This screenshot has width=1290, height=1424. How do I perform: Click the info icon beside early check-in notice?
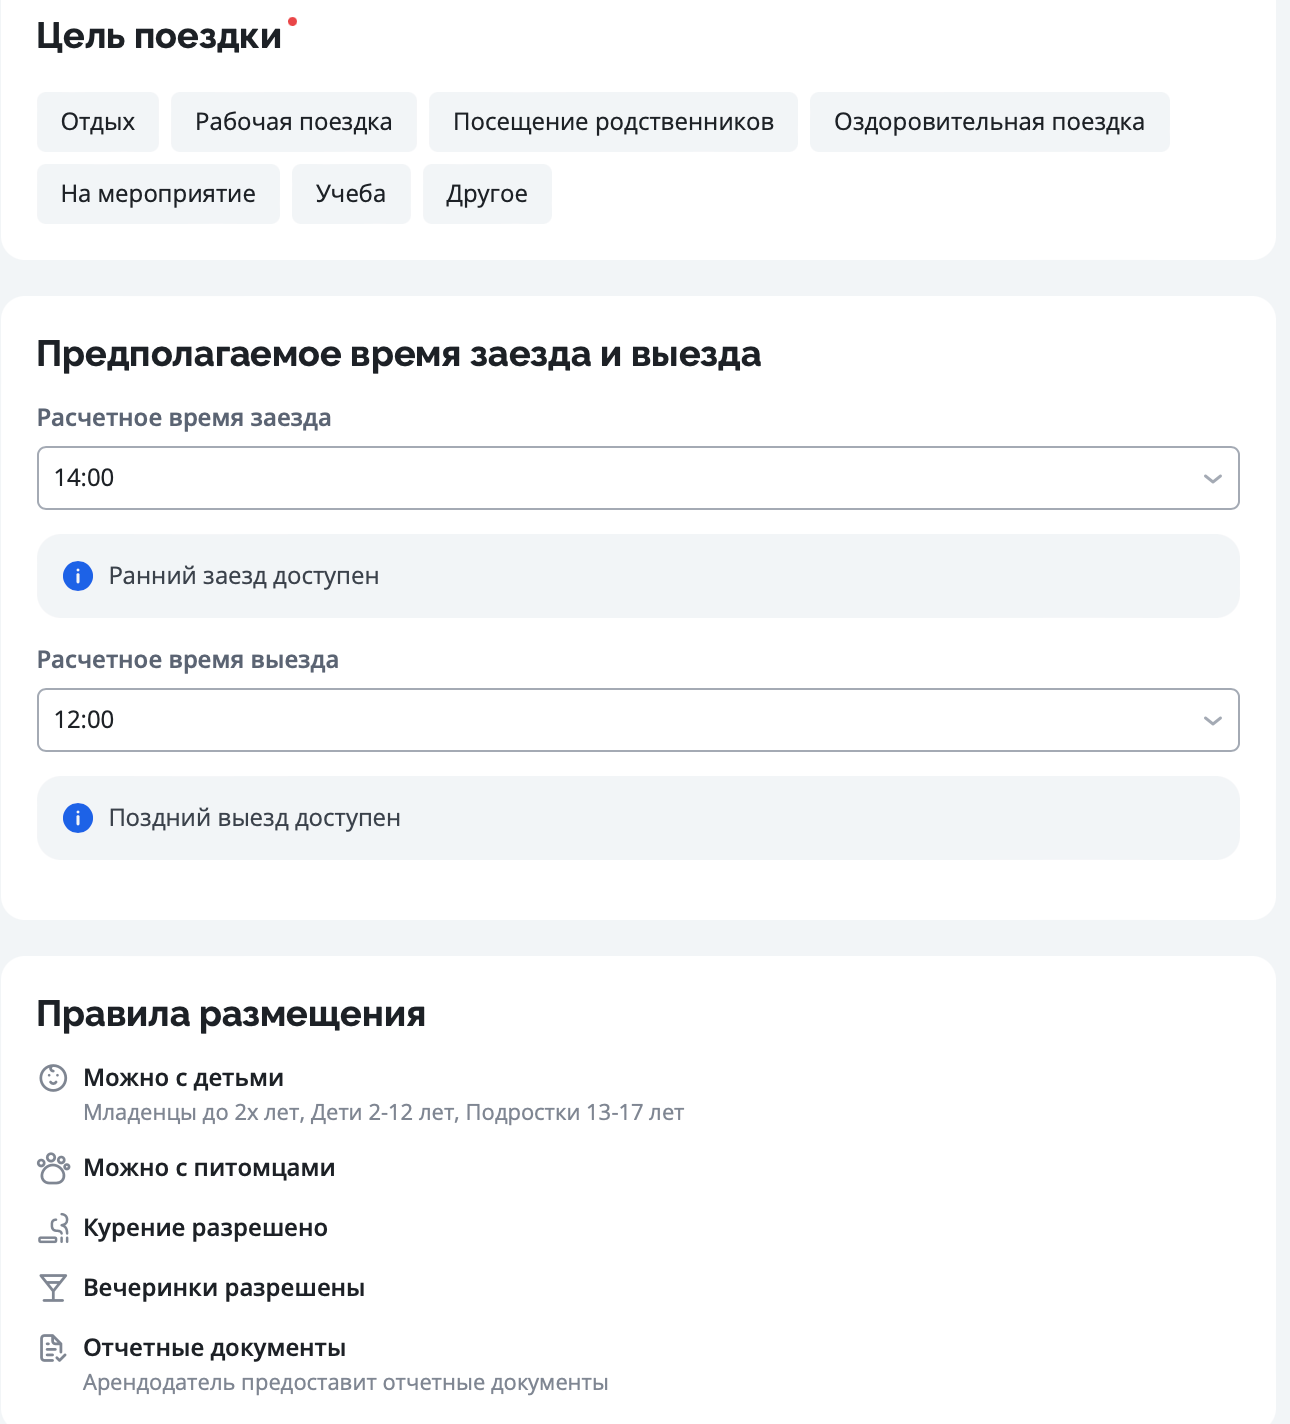click(78, 576)
